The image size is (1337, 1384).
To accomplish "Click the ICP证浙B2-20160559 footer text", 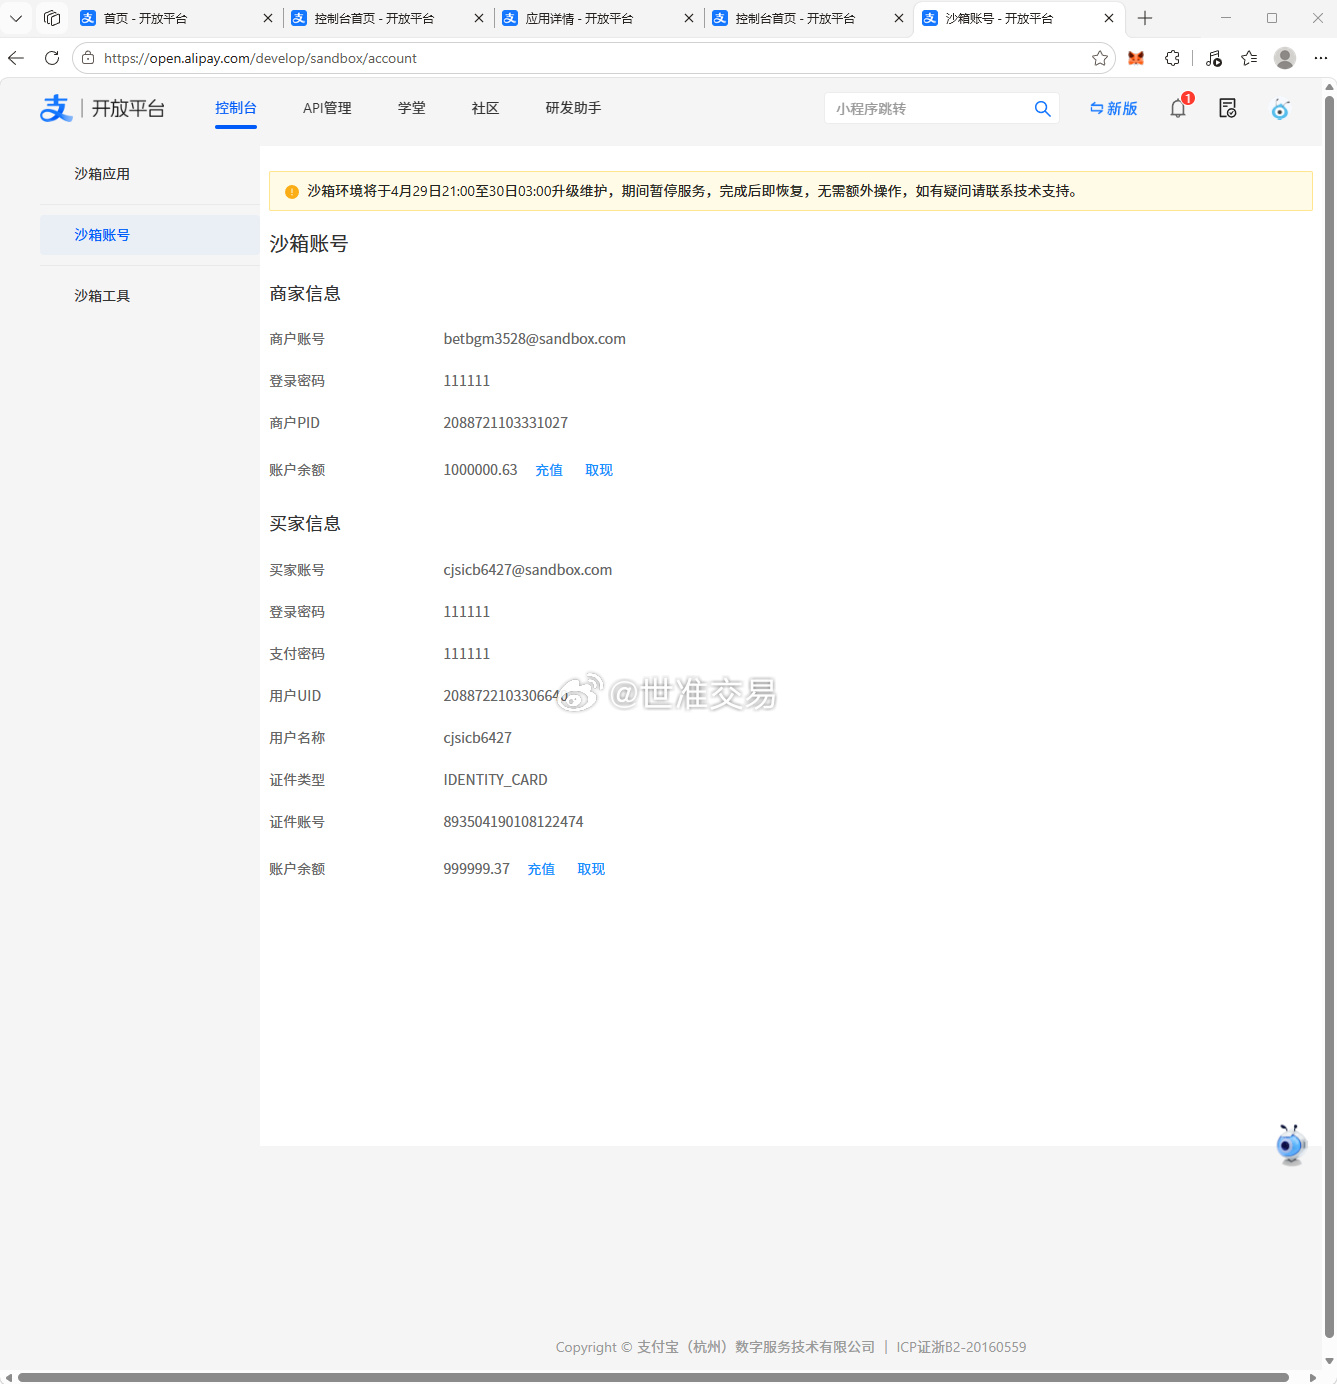I will [961, 1347].
